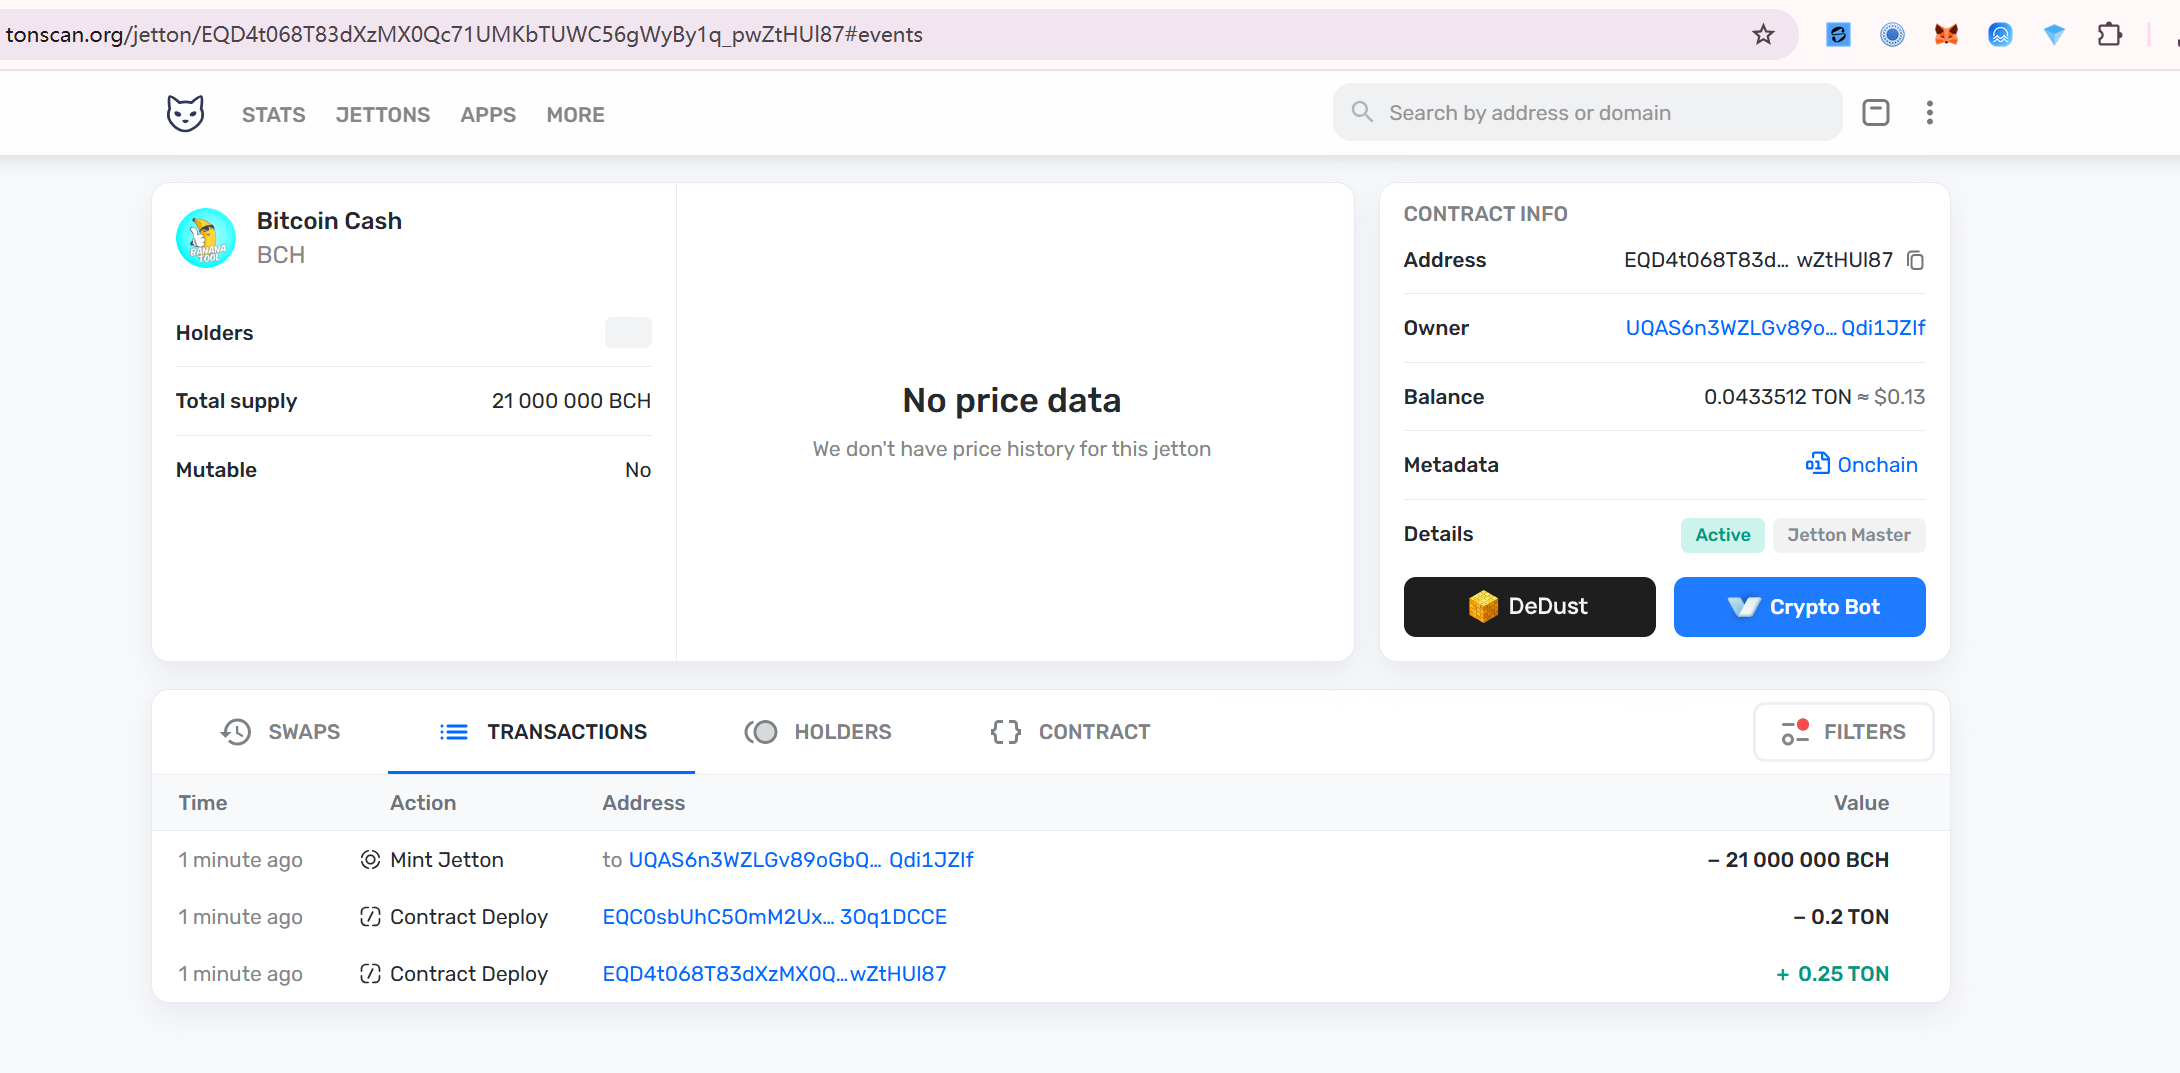Open the CONTRACT tab
Screen dimensions: 2180x1073
(x=1070, y=732)
